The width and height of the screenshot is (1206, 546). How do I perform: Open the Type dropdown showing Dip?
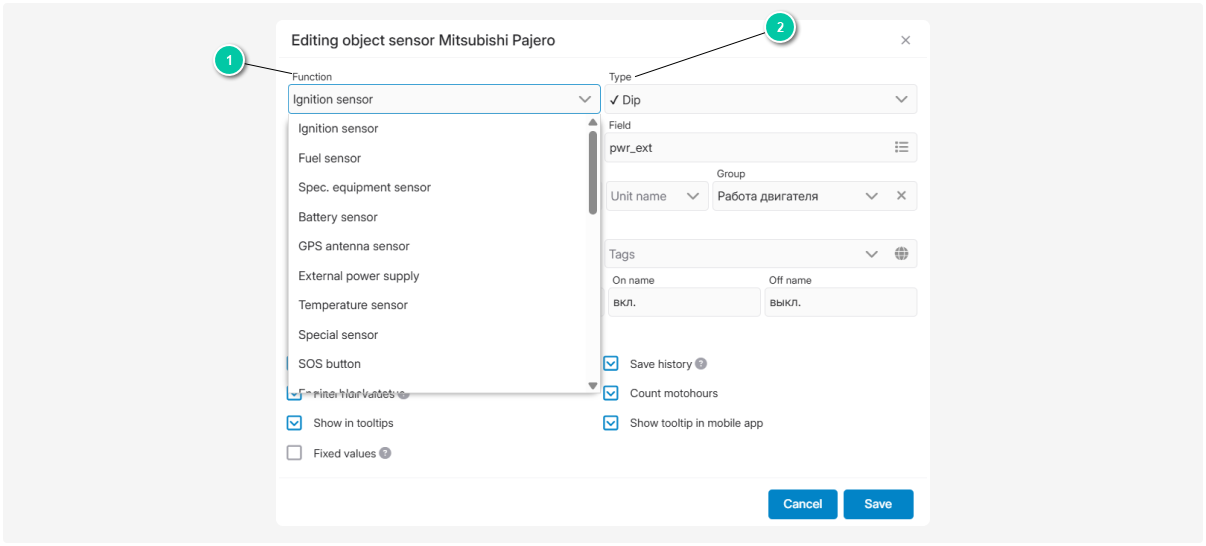click(760, 100)
